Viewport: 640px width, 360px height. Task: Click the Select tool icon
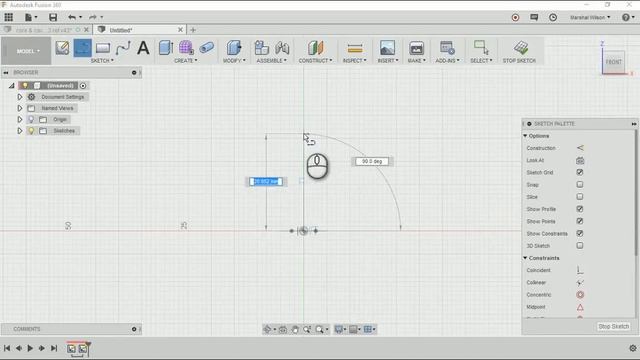(x=481, y=48)
